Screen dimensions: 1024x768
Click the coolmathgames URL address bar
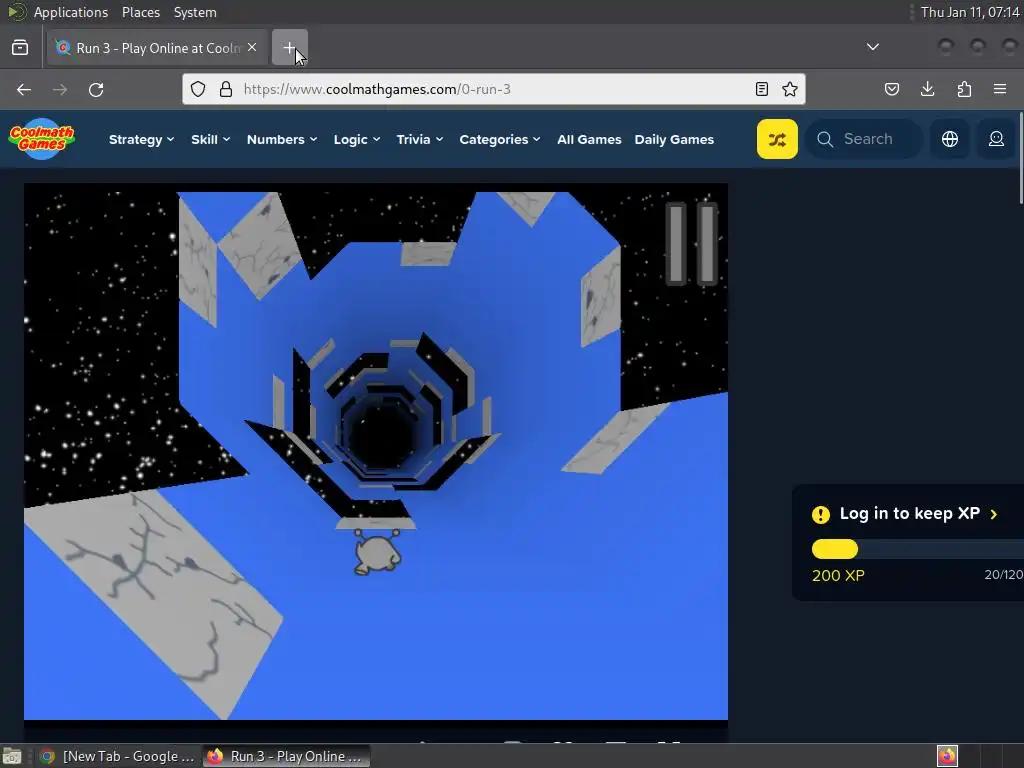pos(494,89)
